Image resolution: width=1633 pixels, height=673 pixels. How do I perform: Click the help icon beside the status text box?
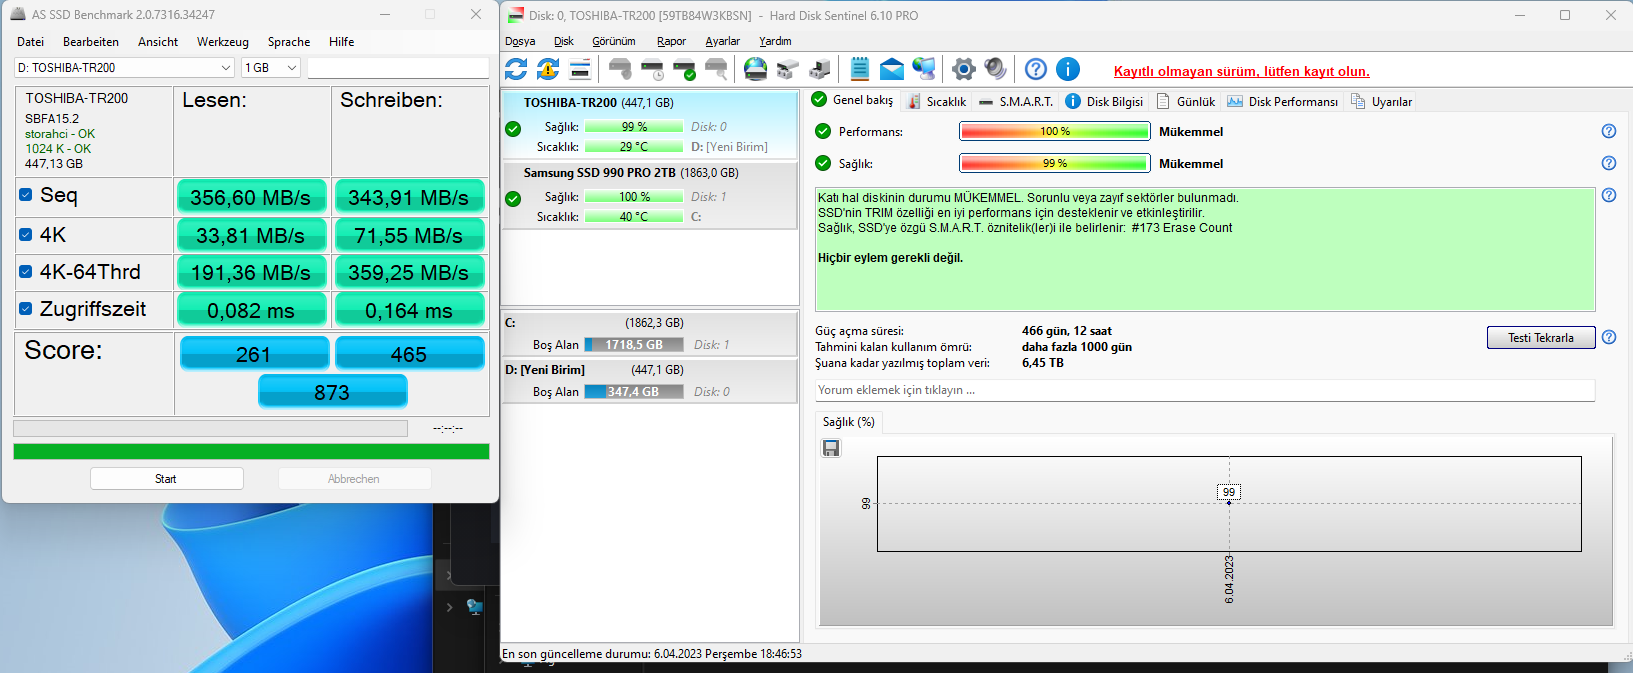pos(1609,195)
